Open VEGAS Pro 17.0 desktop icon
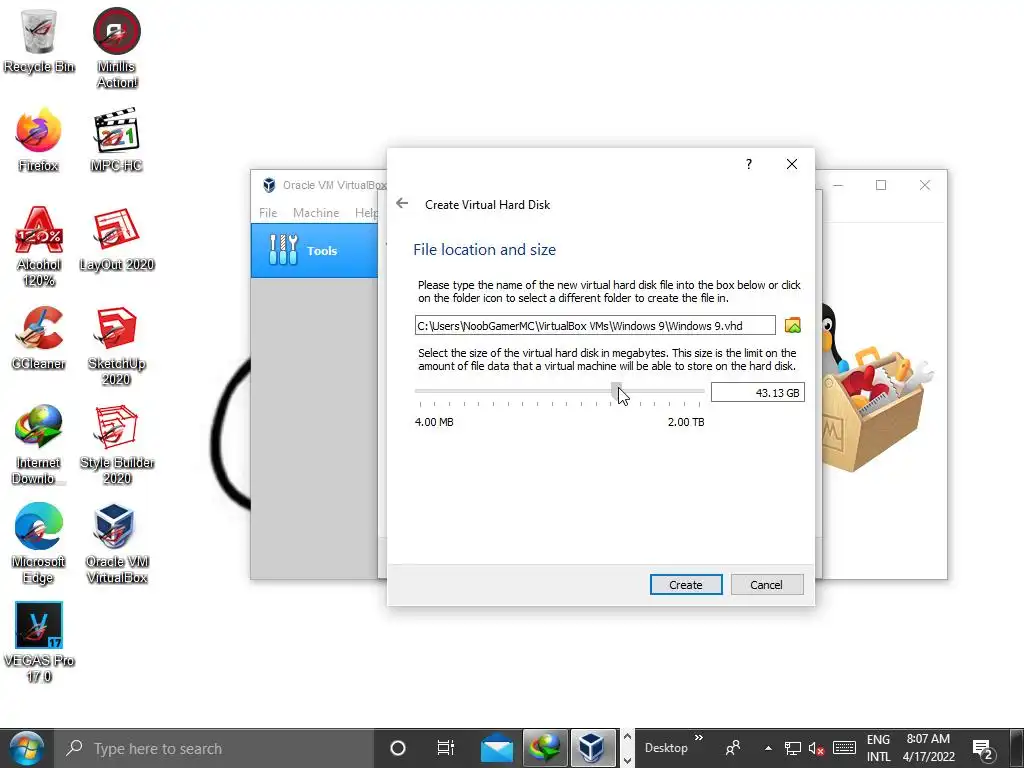The width and height of the screenshot is (1024, 768). click(39, 643)
